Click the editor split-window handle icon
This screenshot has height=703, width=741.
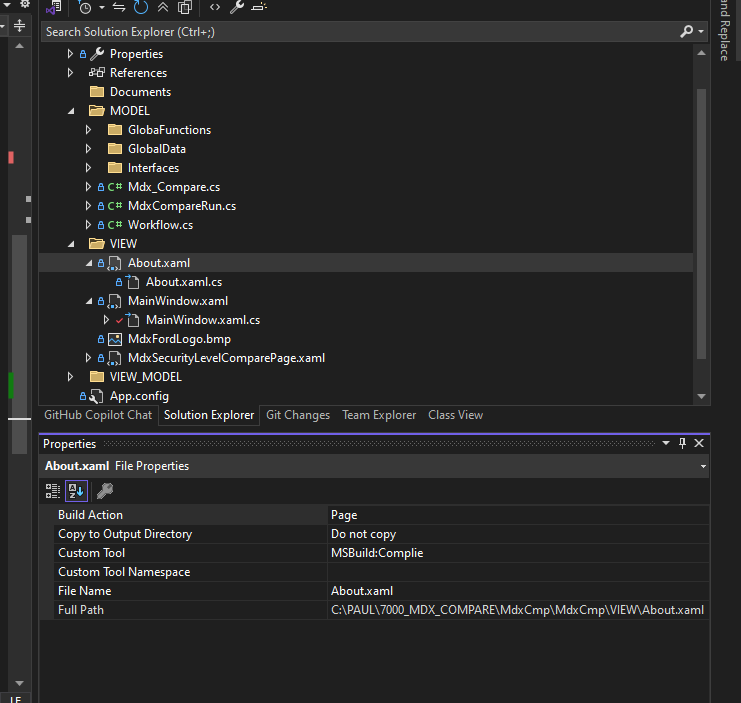[19, 26]
